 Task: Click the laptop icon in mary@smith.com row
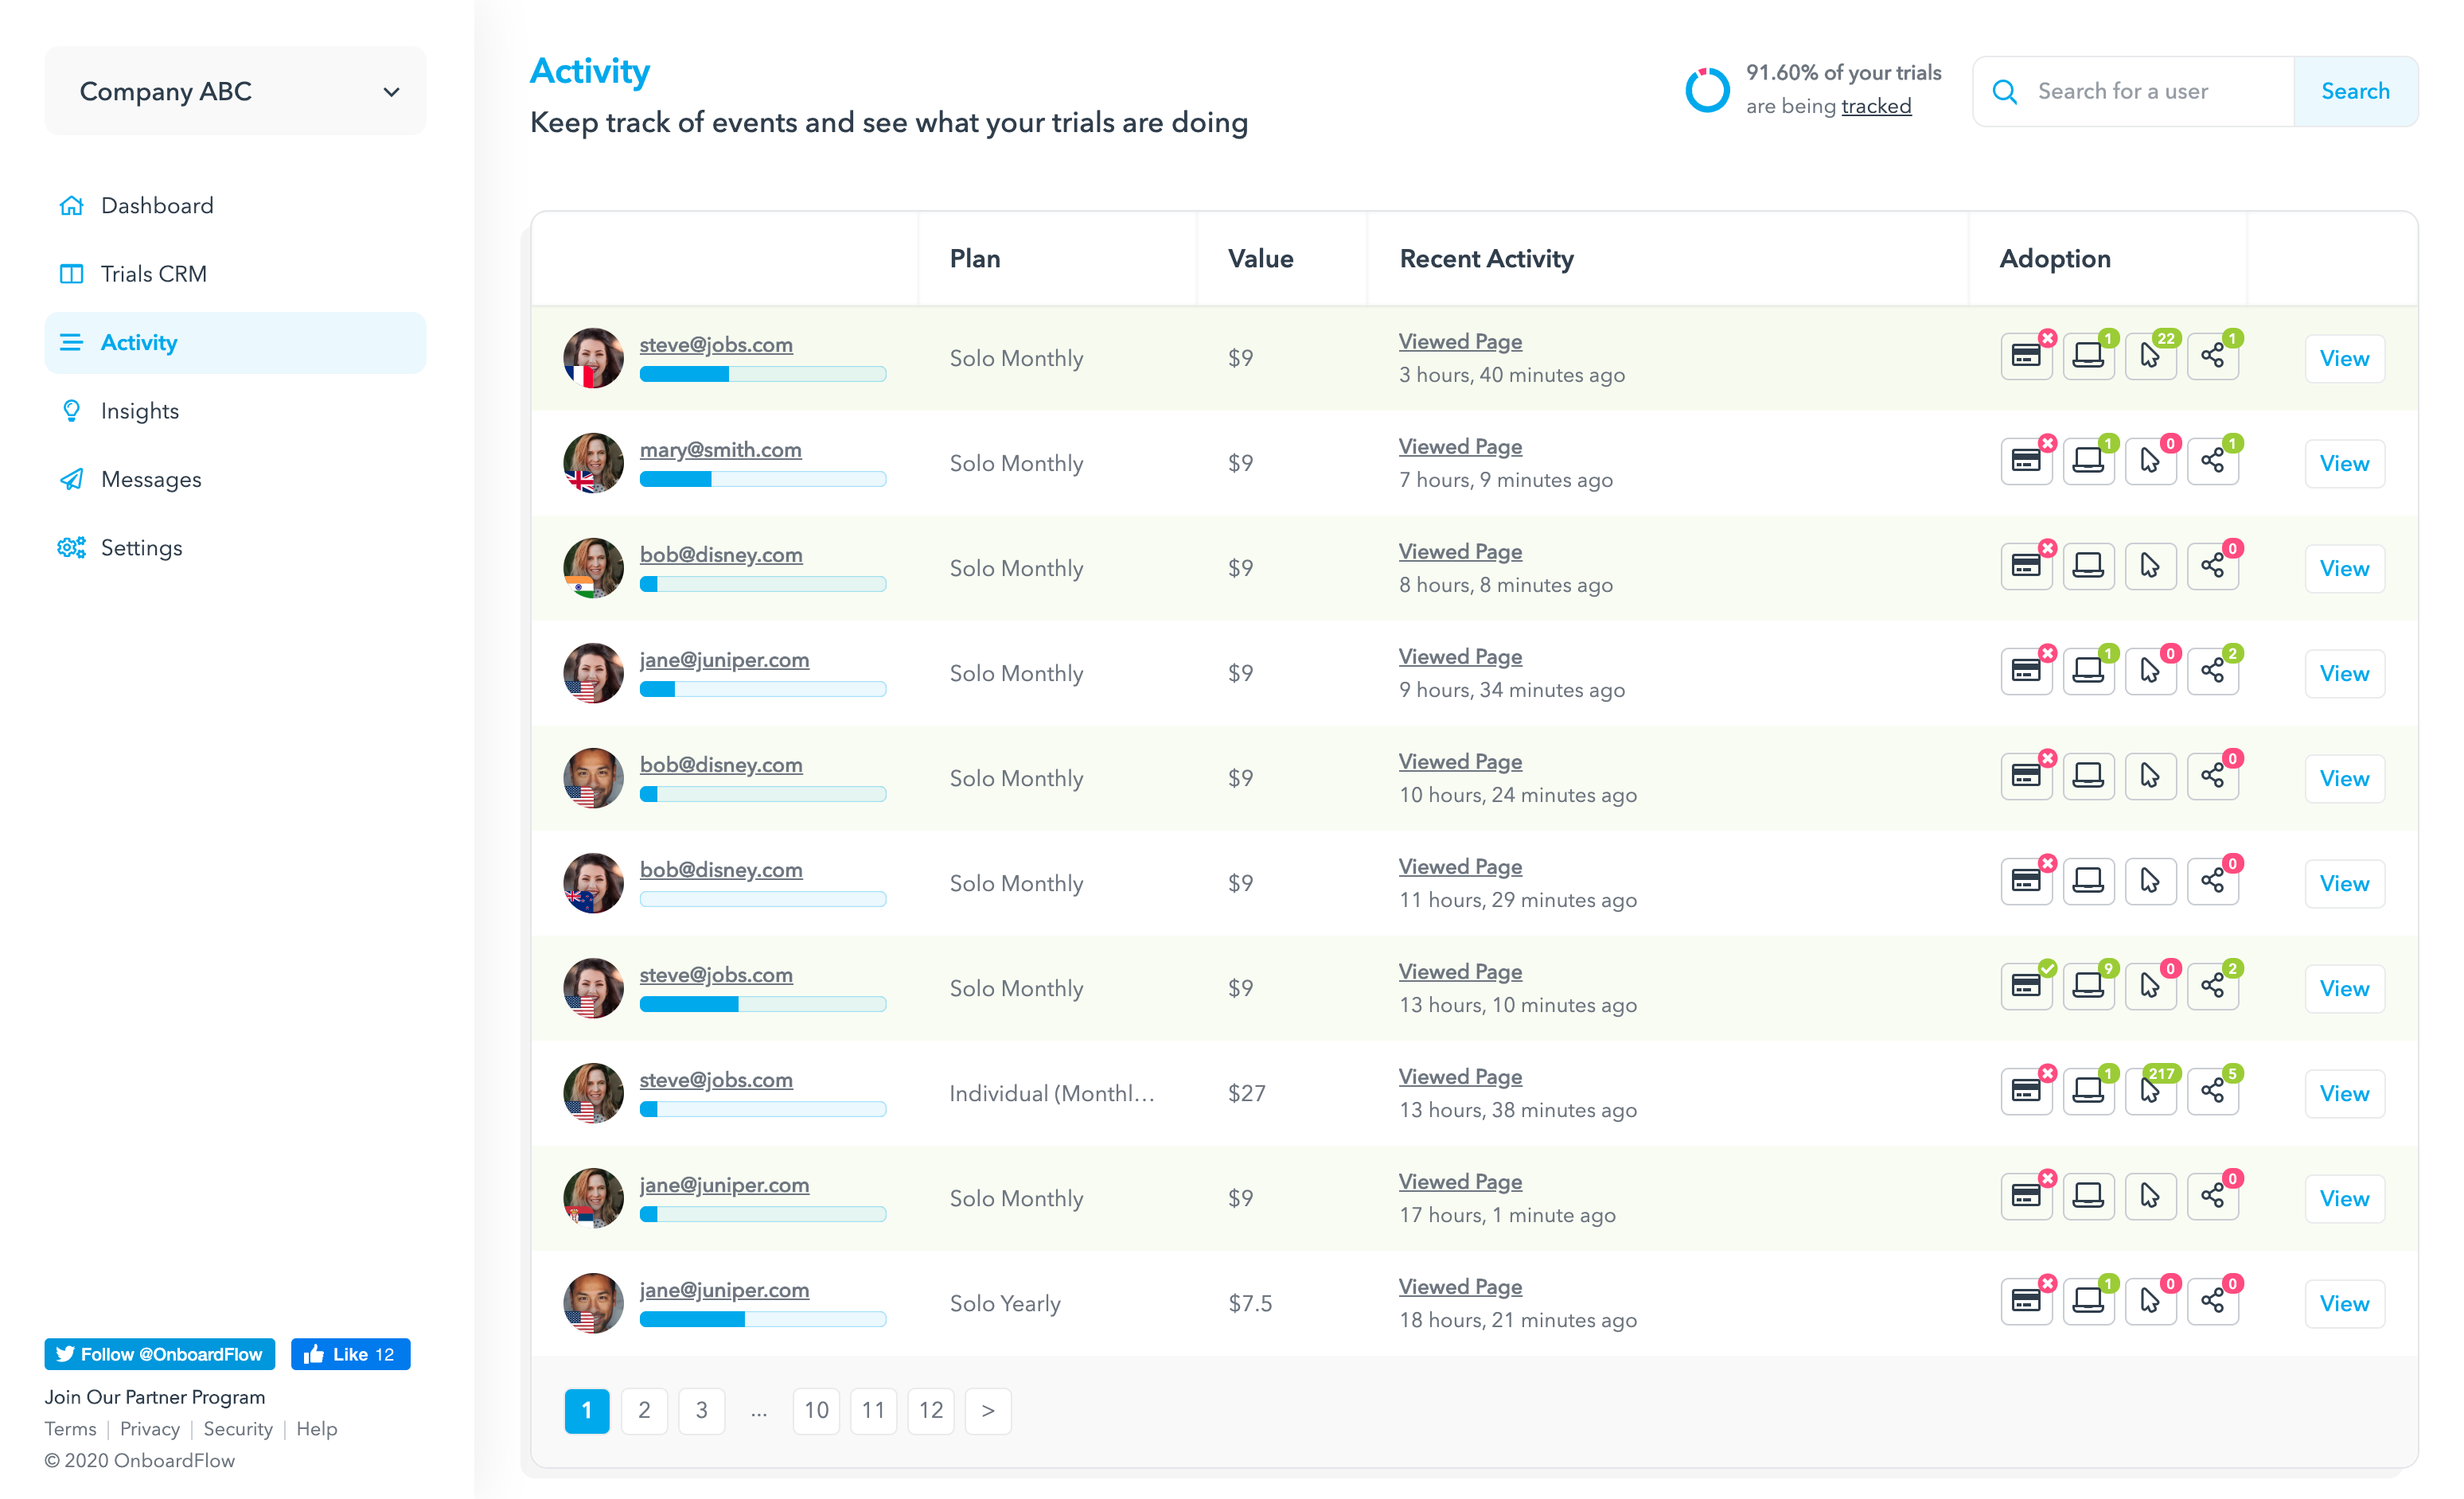[x=2088, y=462]
